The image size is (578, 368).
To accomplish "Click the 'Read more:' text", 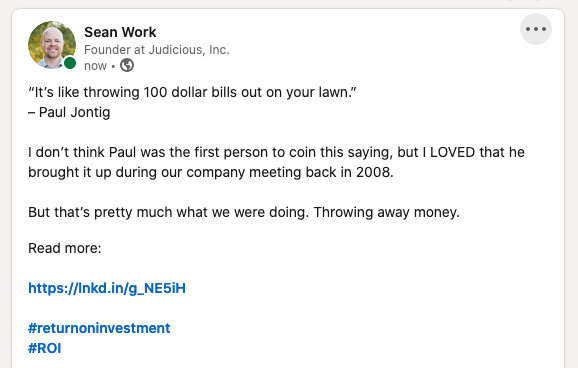I will 65,248.
